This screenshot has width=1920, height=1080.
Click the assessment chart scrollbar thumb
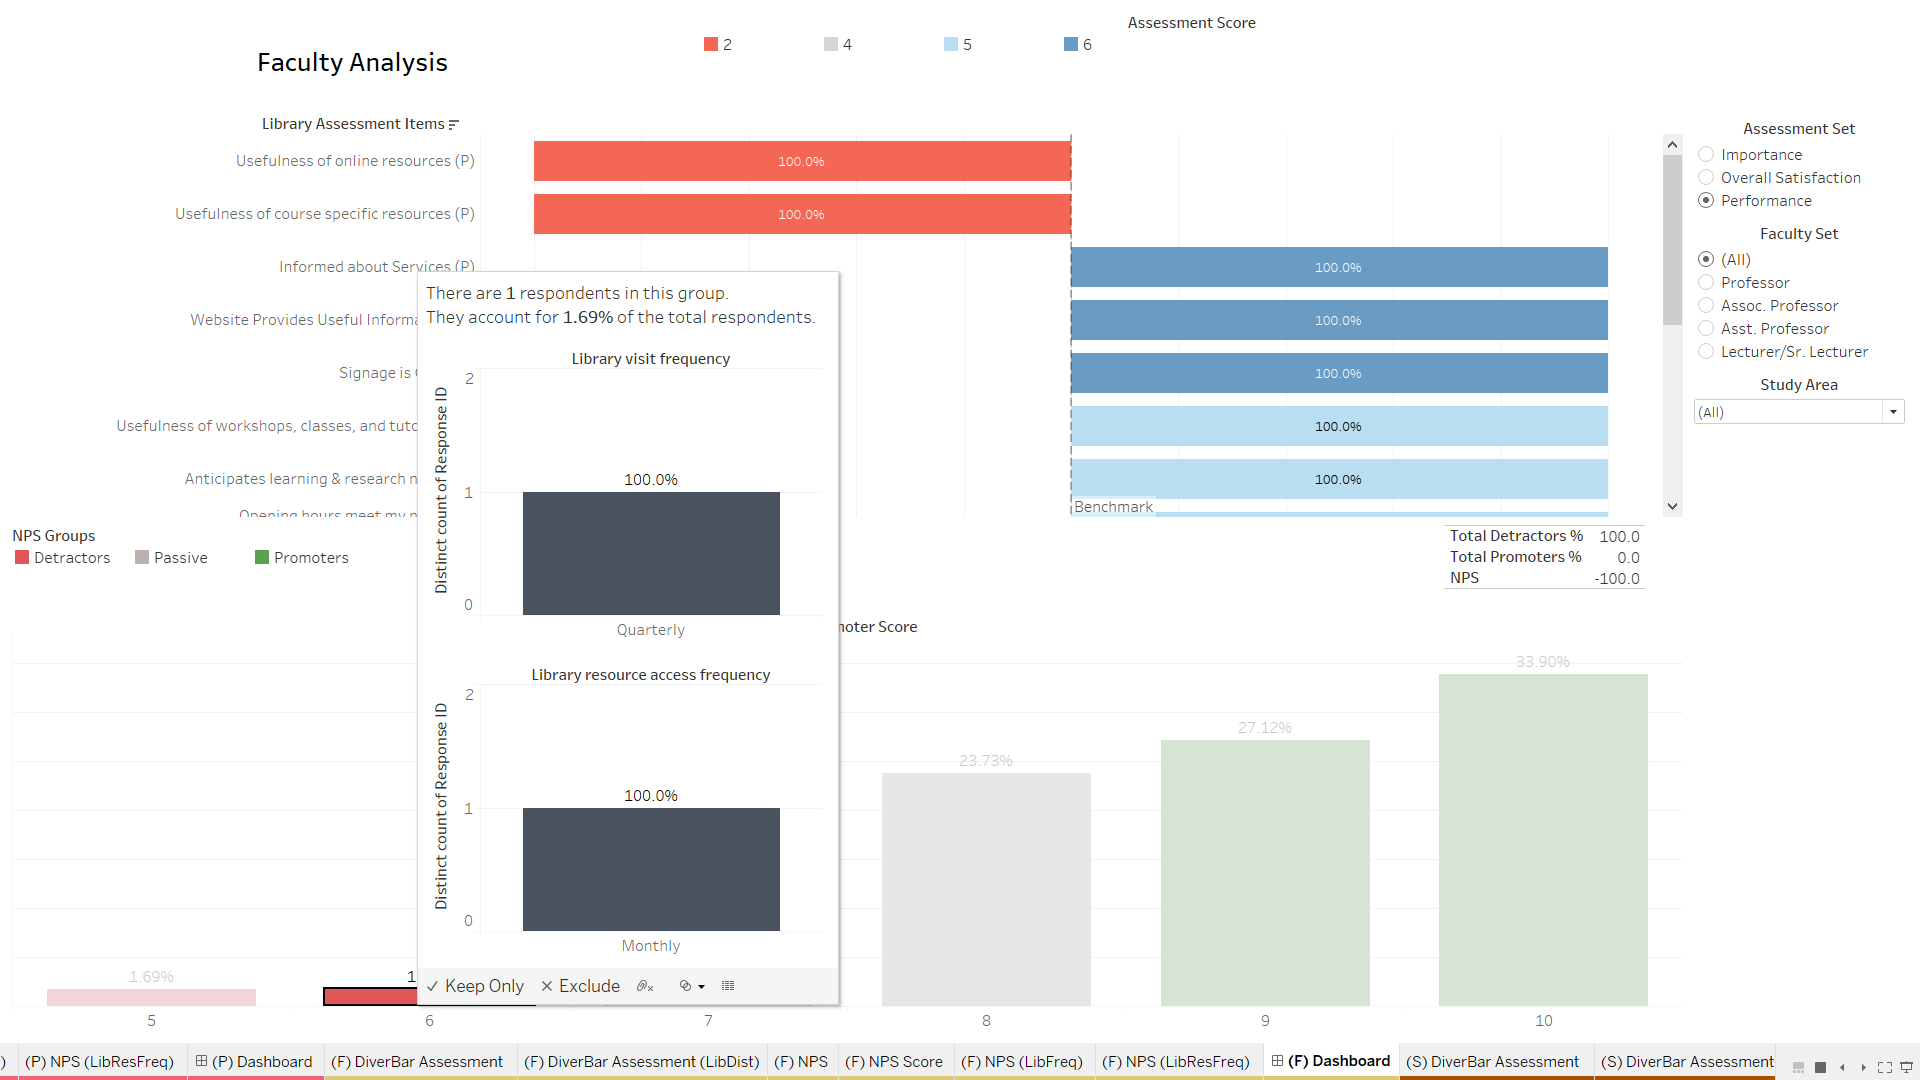tap(1672, 240)
